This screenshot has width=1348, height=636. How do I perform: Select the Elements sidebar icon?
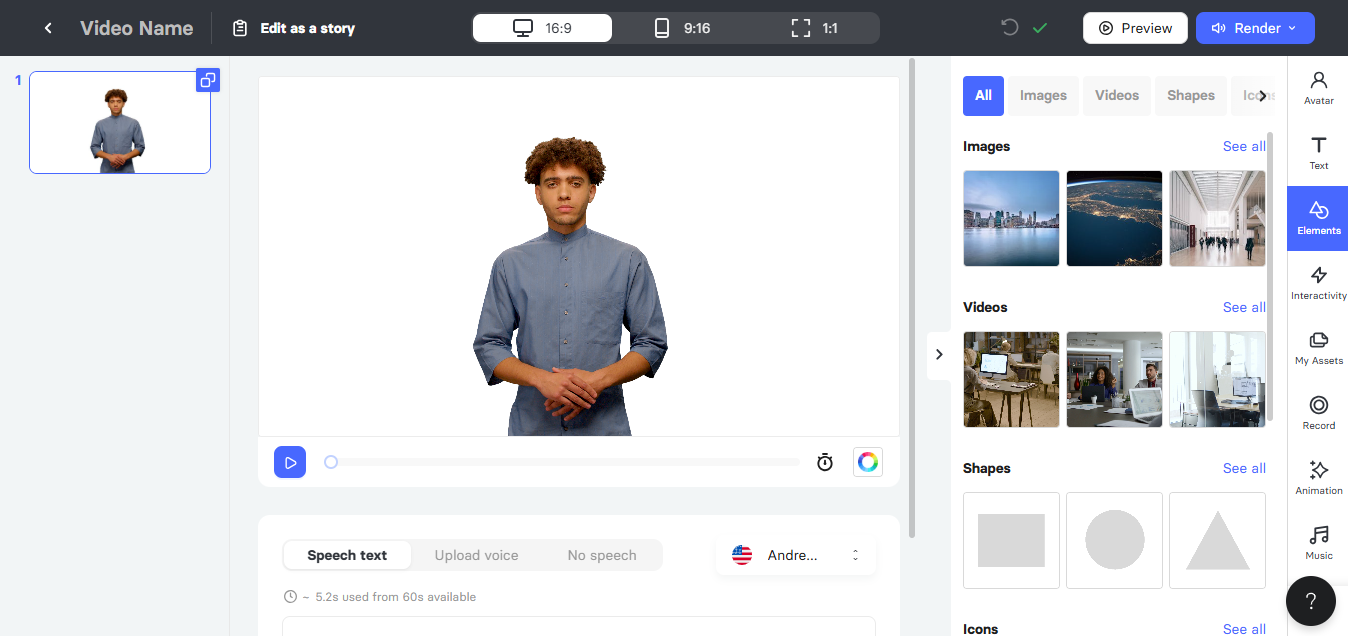[x=1318, y=218]
